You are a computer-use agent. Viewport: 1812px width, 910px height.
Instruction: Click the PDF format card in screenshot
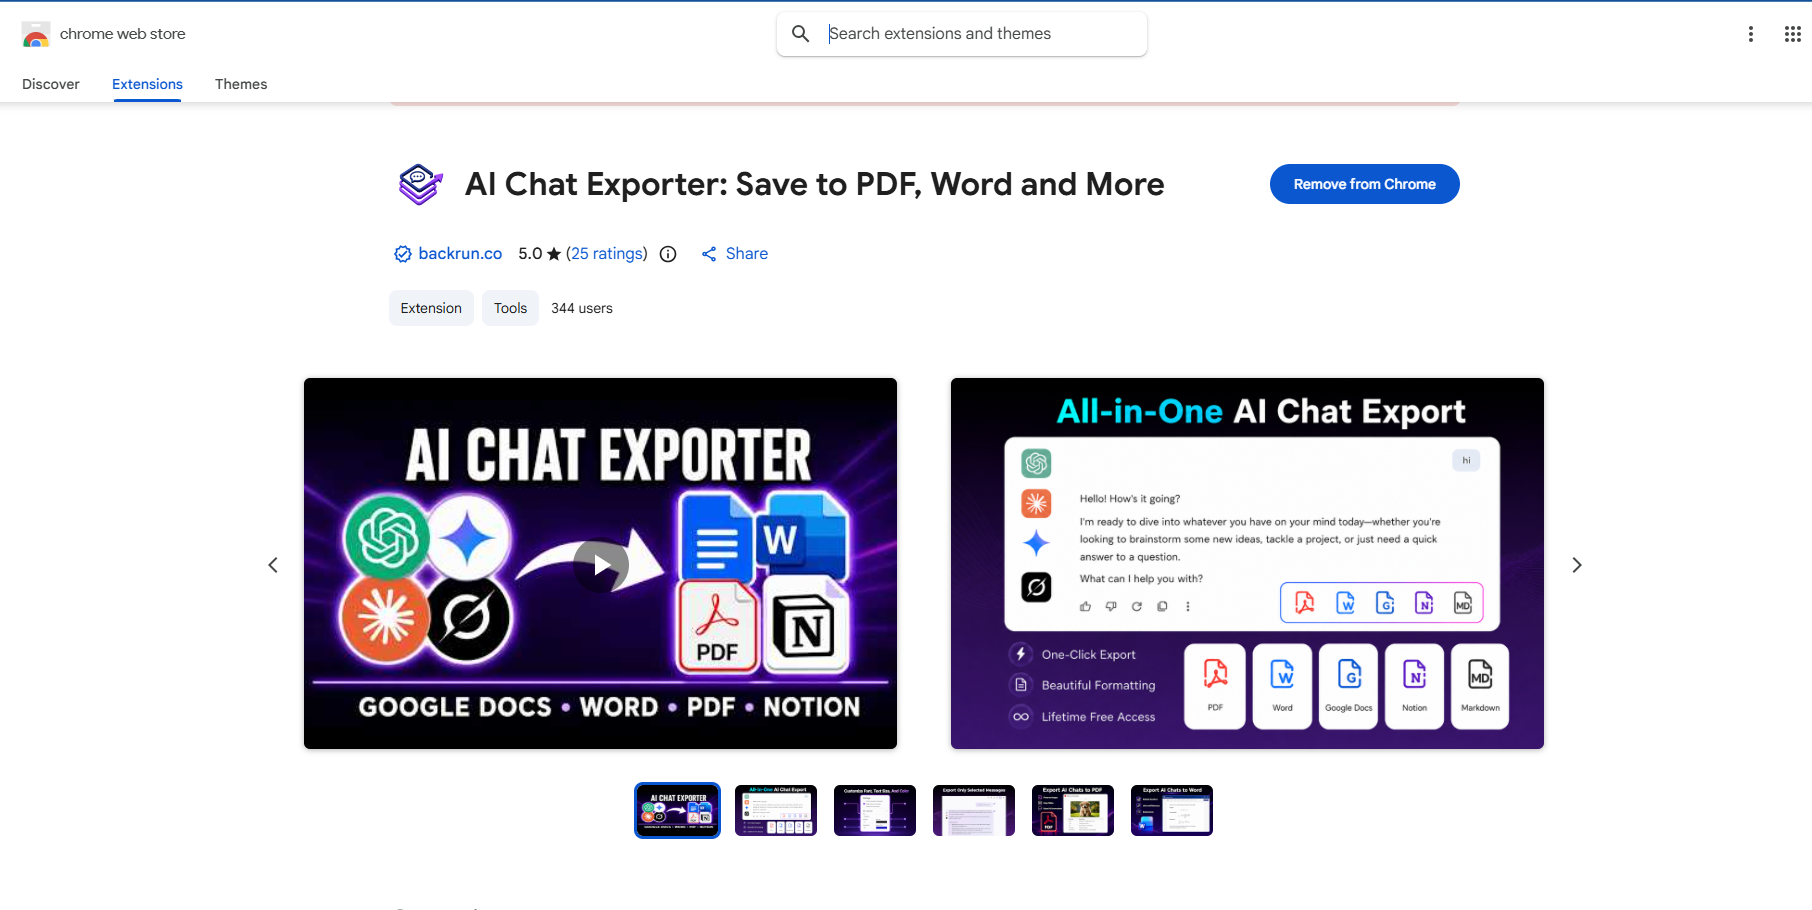click(x=1215, y=686)
